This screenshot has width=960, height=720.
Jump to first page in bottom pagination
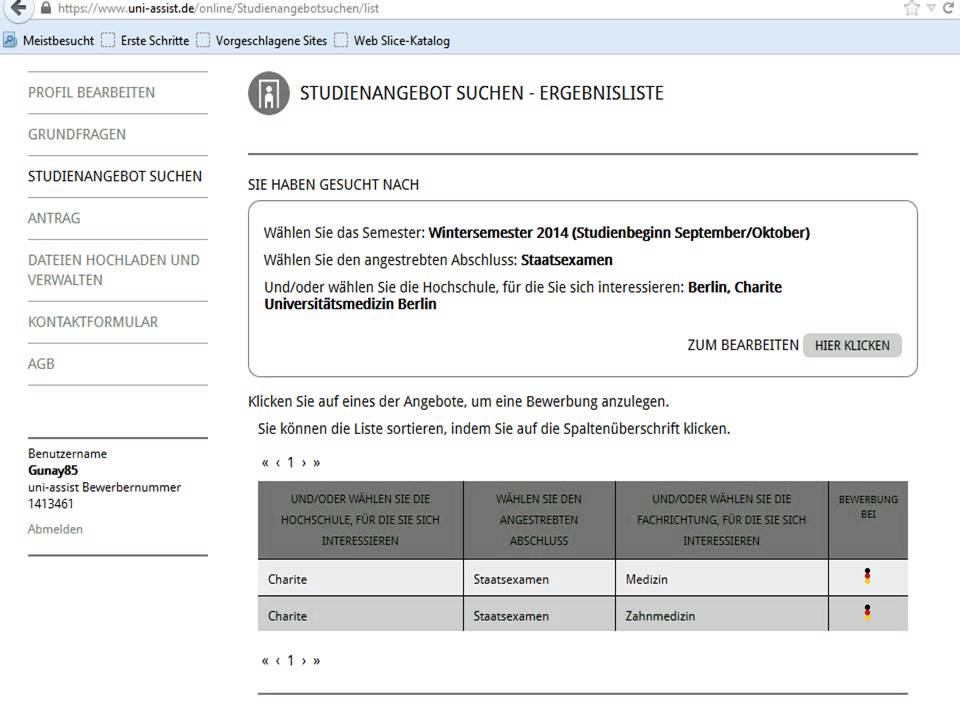[265, 661]
